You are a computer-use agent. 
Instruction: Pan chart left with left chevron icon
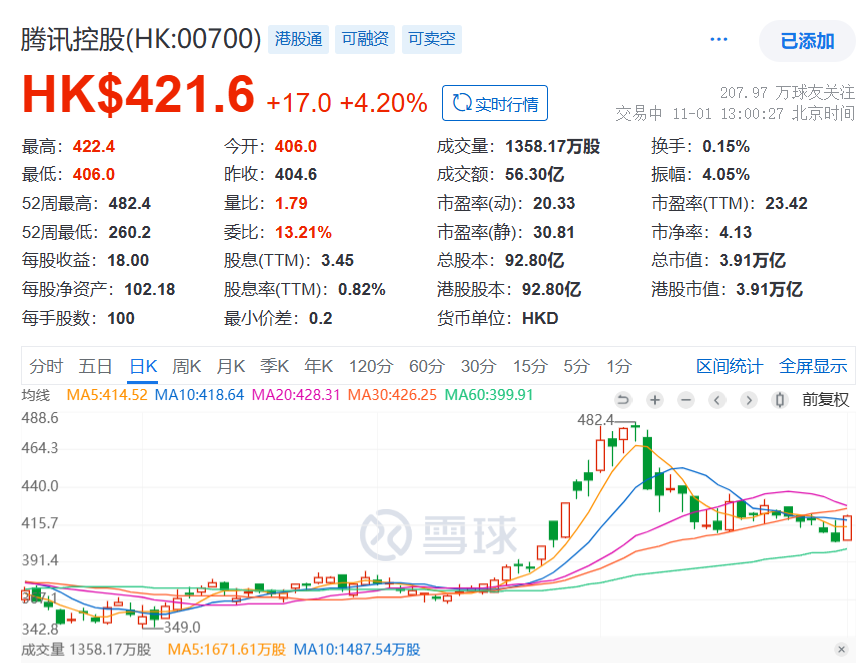(x=717, y=399)
